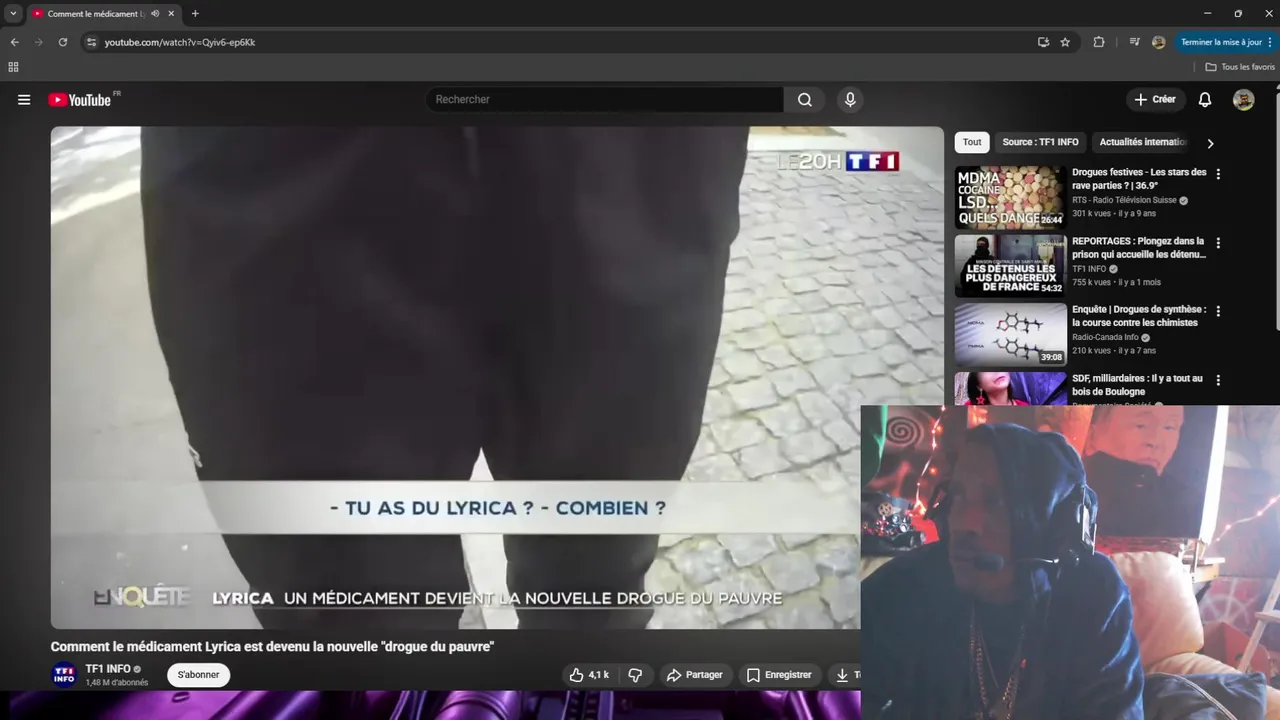This screenshot has width=1280, height=720.
Task: Open the notifications bell
Action: tap(1205, 100)
